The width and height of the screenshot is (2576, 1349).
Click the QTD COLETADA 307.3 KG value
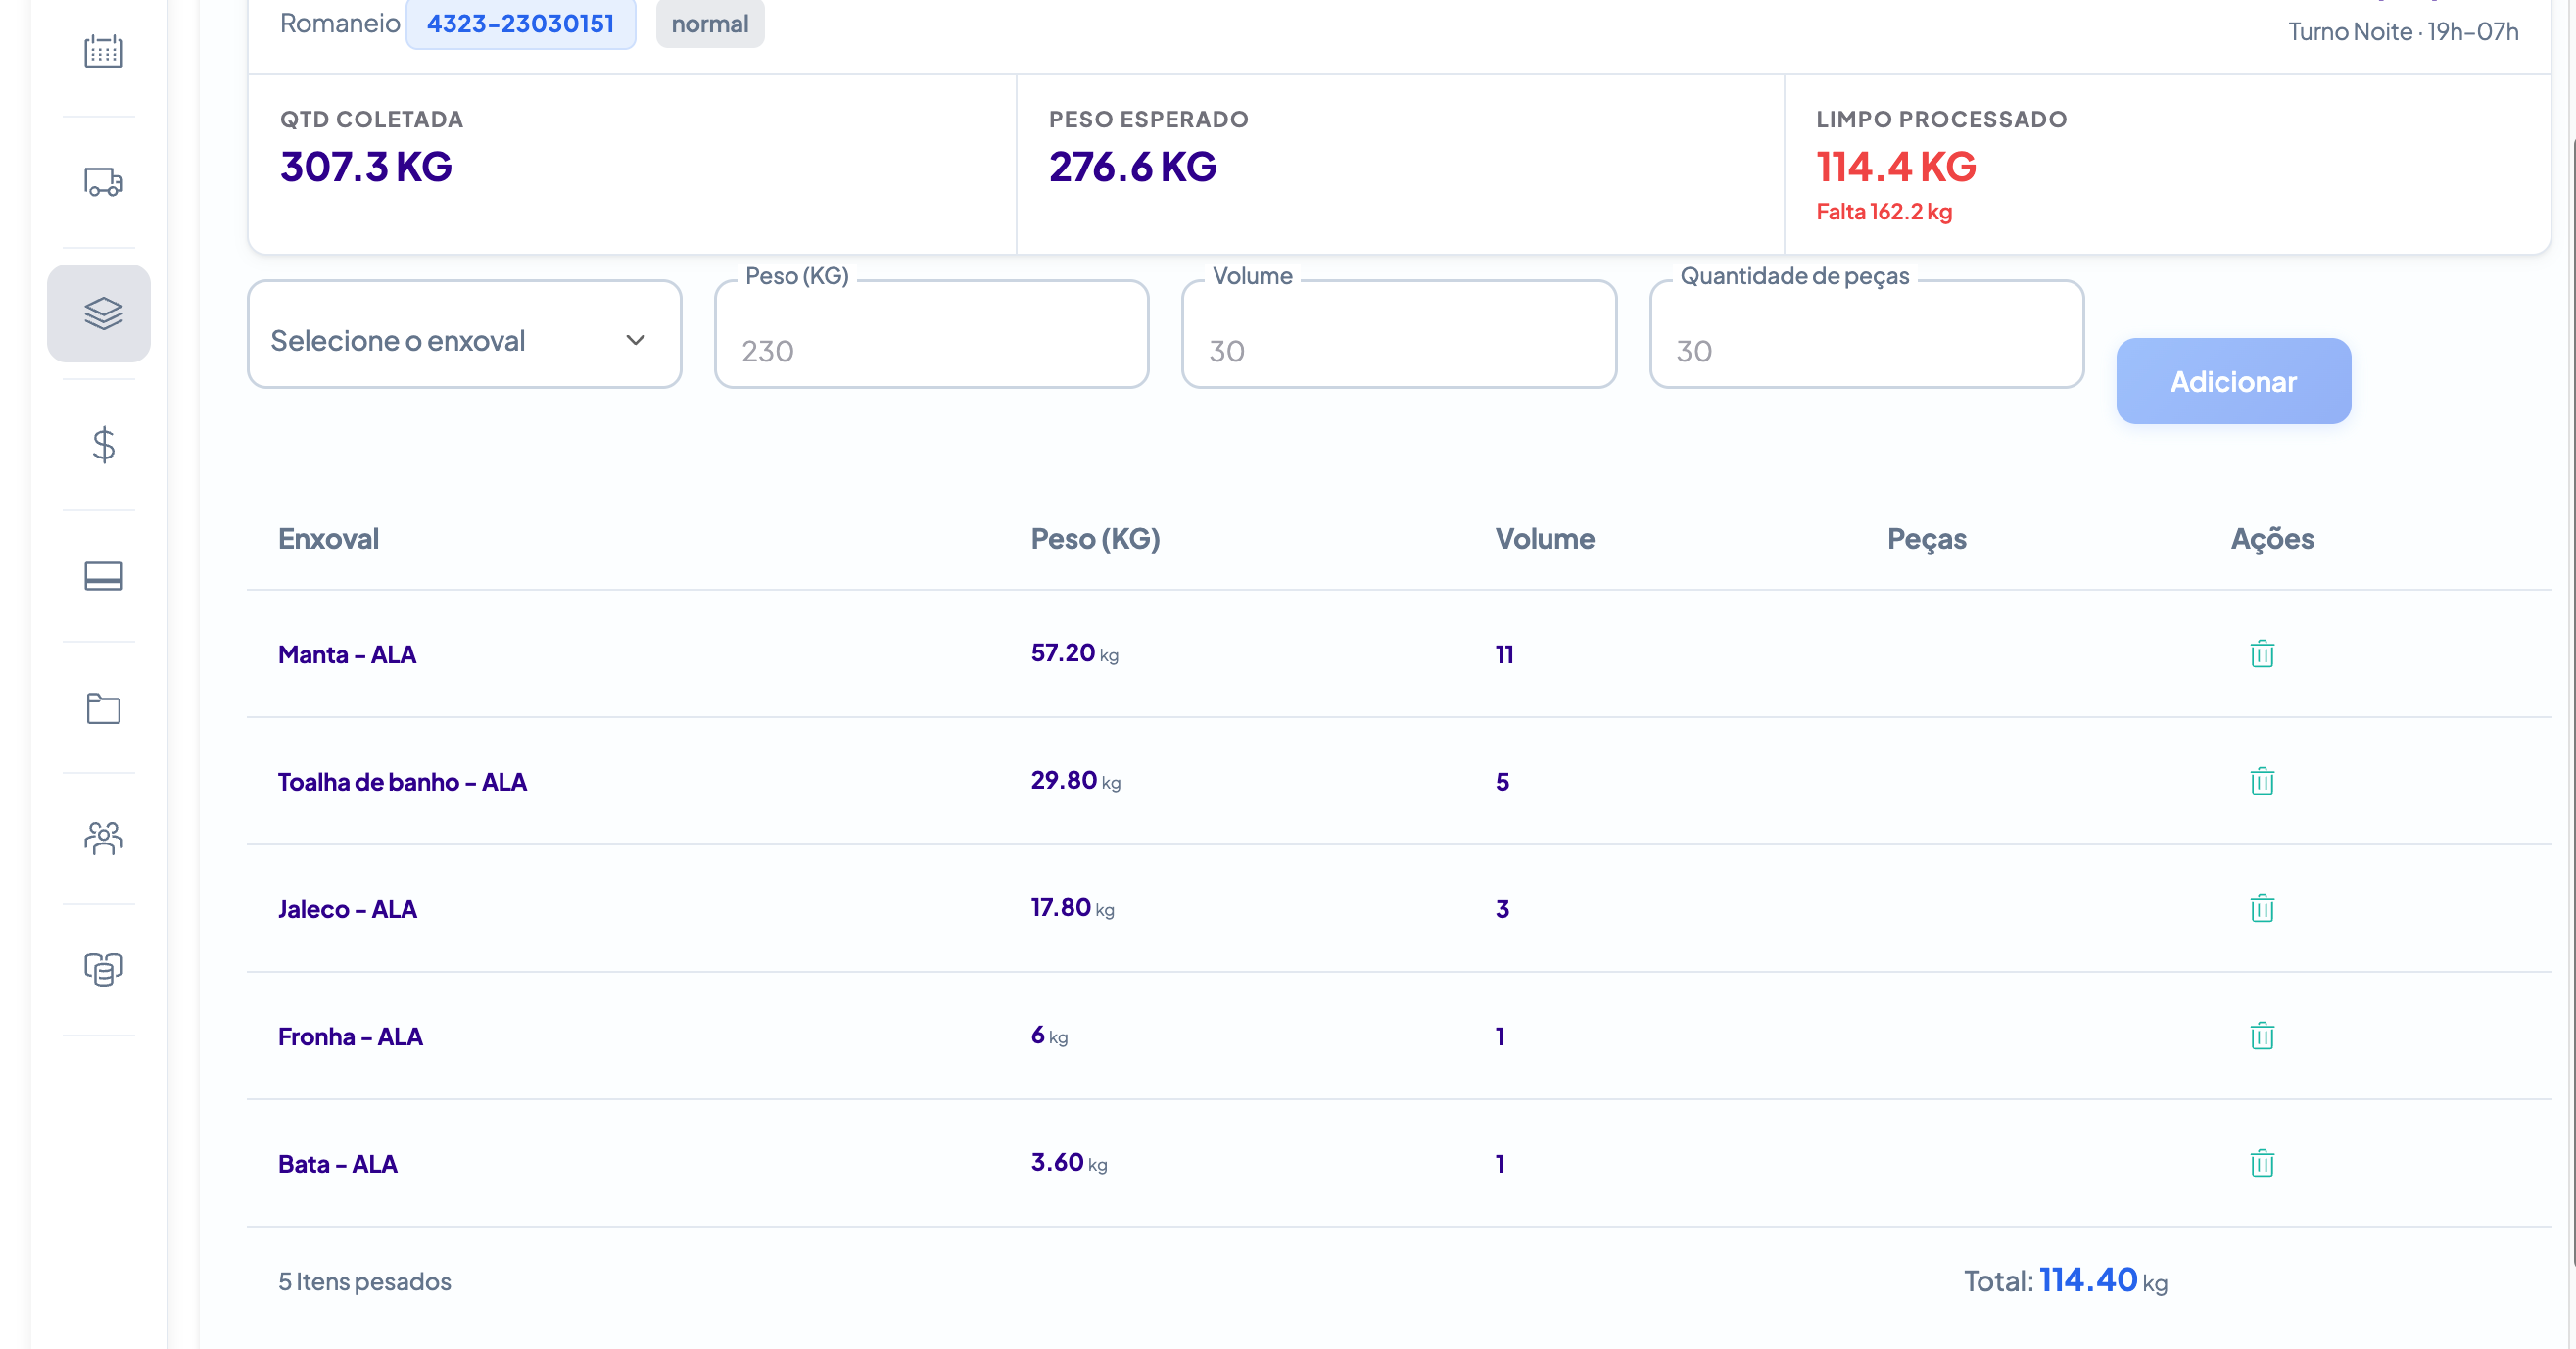(x=366, y=166)
